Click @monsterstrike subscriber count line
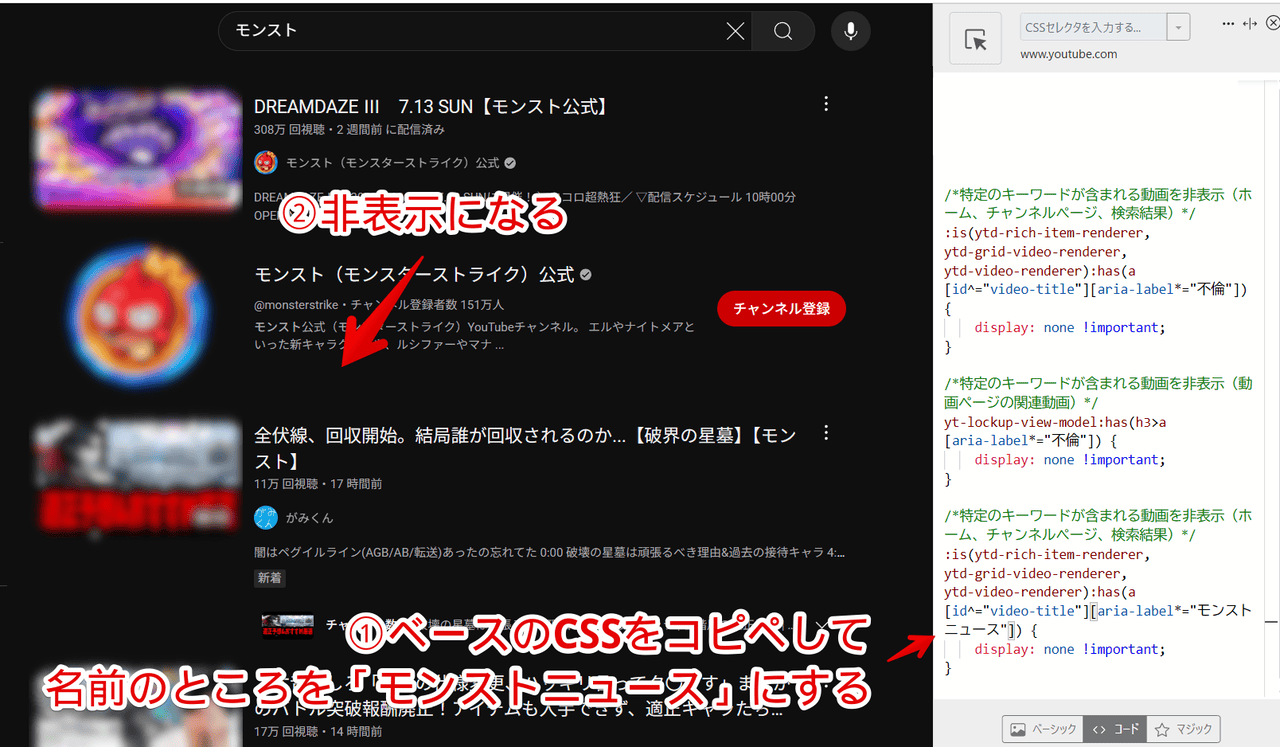The width and height of the screenshot is (1280, 747). click(379, 305)
